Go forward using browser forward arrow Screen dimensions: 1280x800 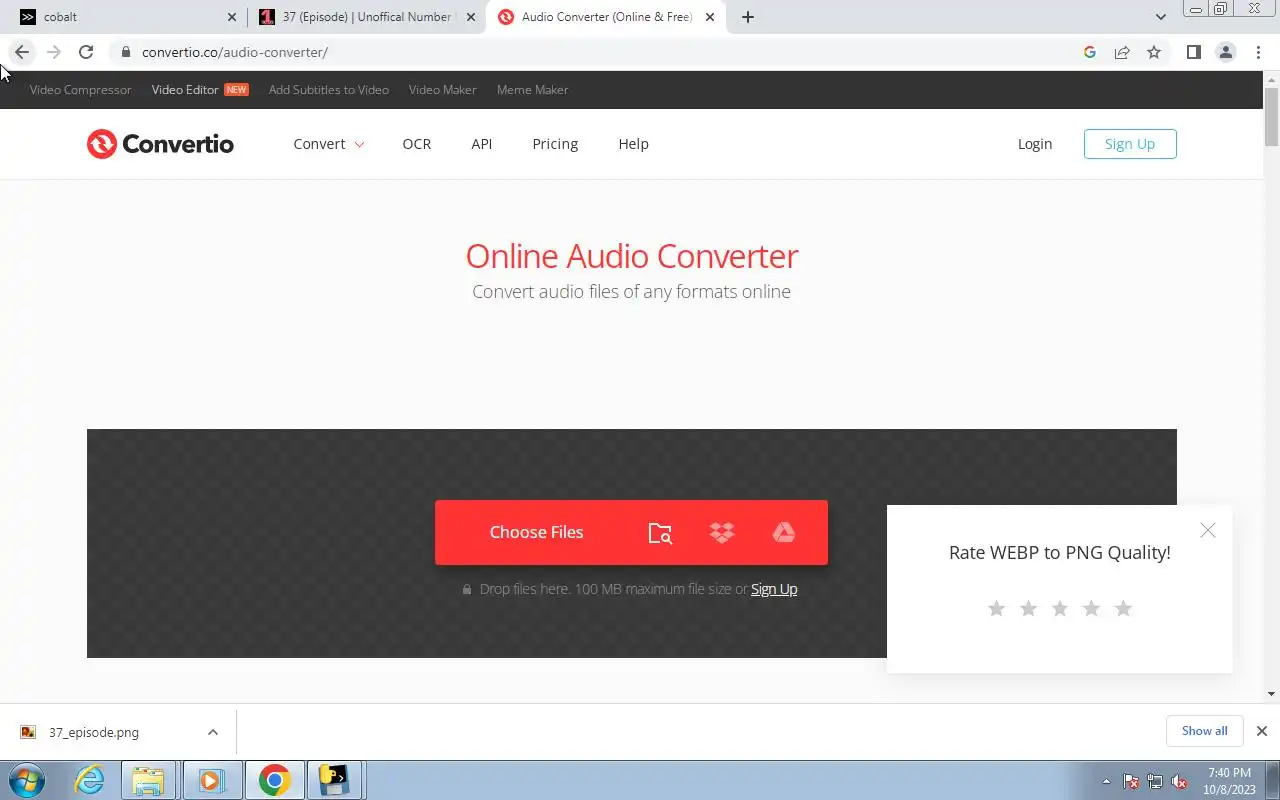(x=54, y=52)
